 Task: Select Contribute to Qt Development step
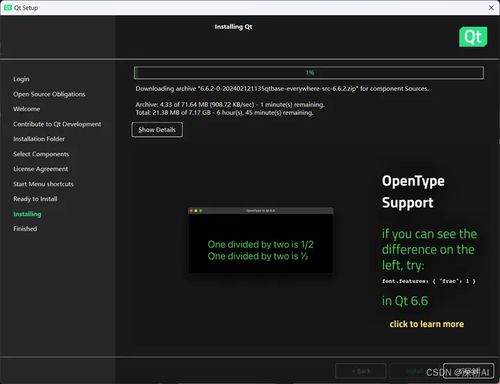(x=57, y=124)
